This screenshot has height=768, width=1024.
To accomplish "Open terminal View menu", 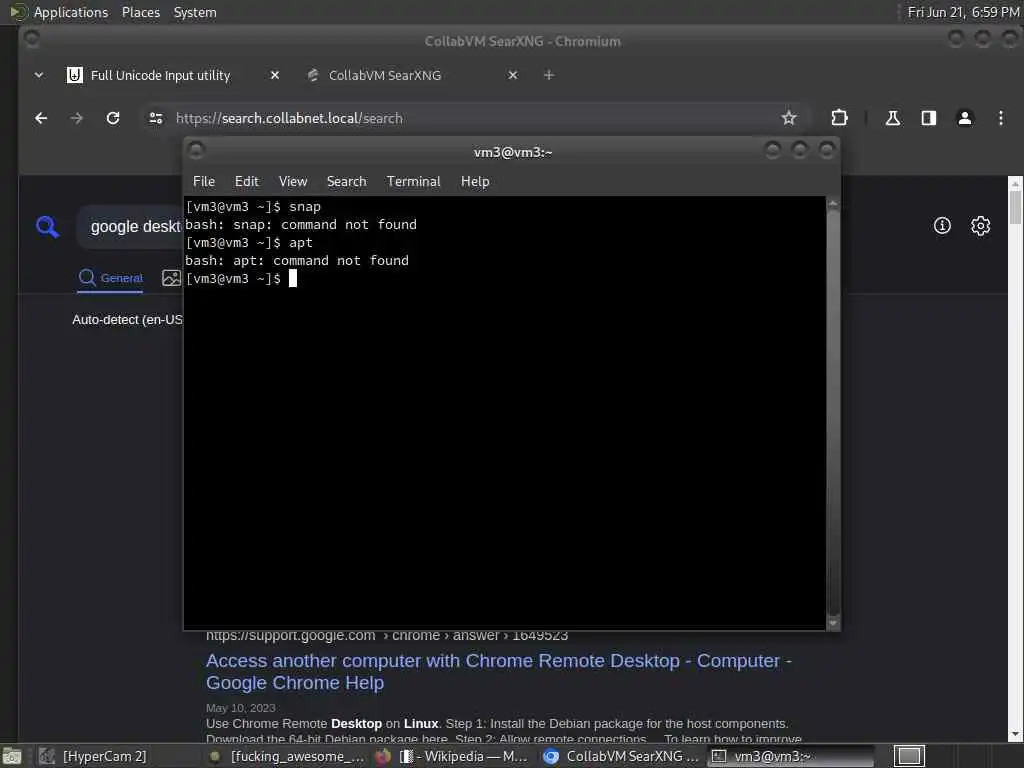I will point(293,182).
